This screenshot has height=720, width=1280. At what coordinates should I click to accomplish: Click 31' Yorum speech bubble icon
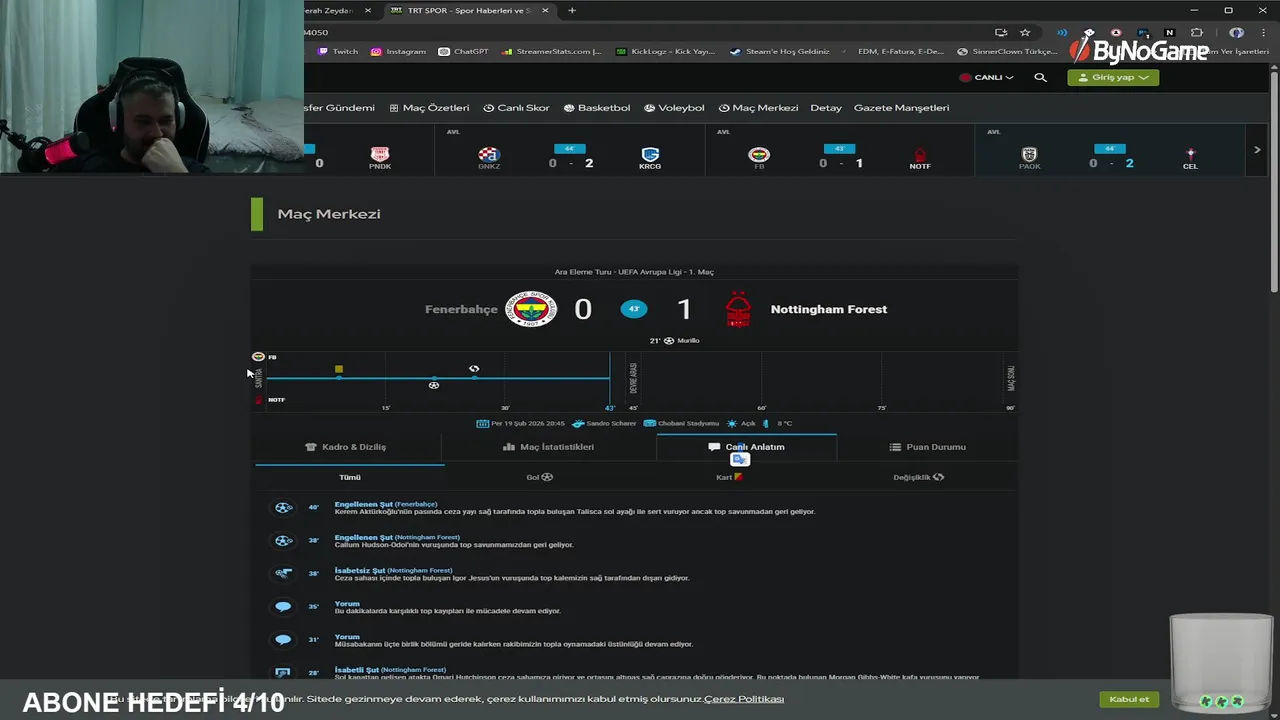[x=284, y=640]
